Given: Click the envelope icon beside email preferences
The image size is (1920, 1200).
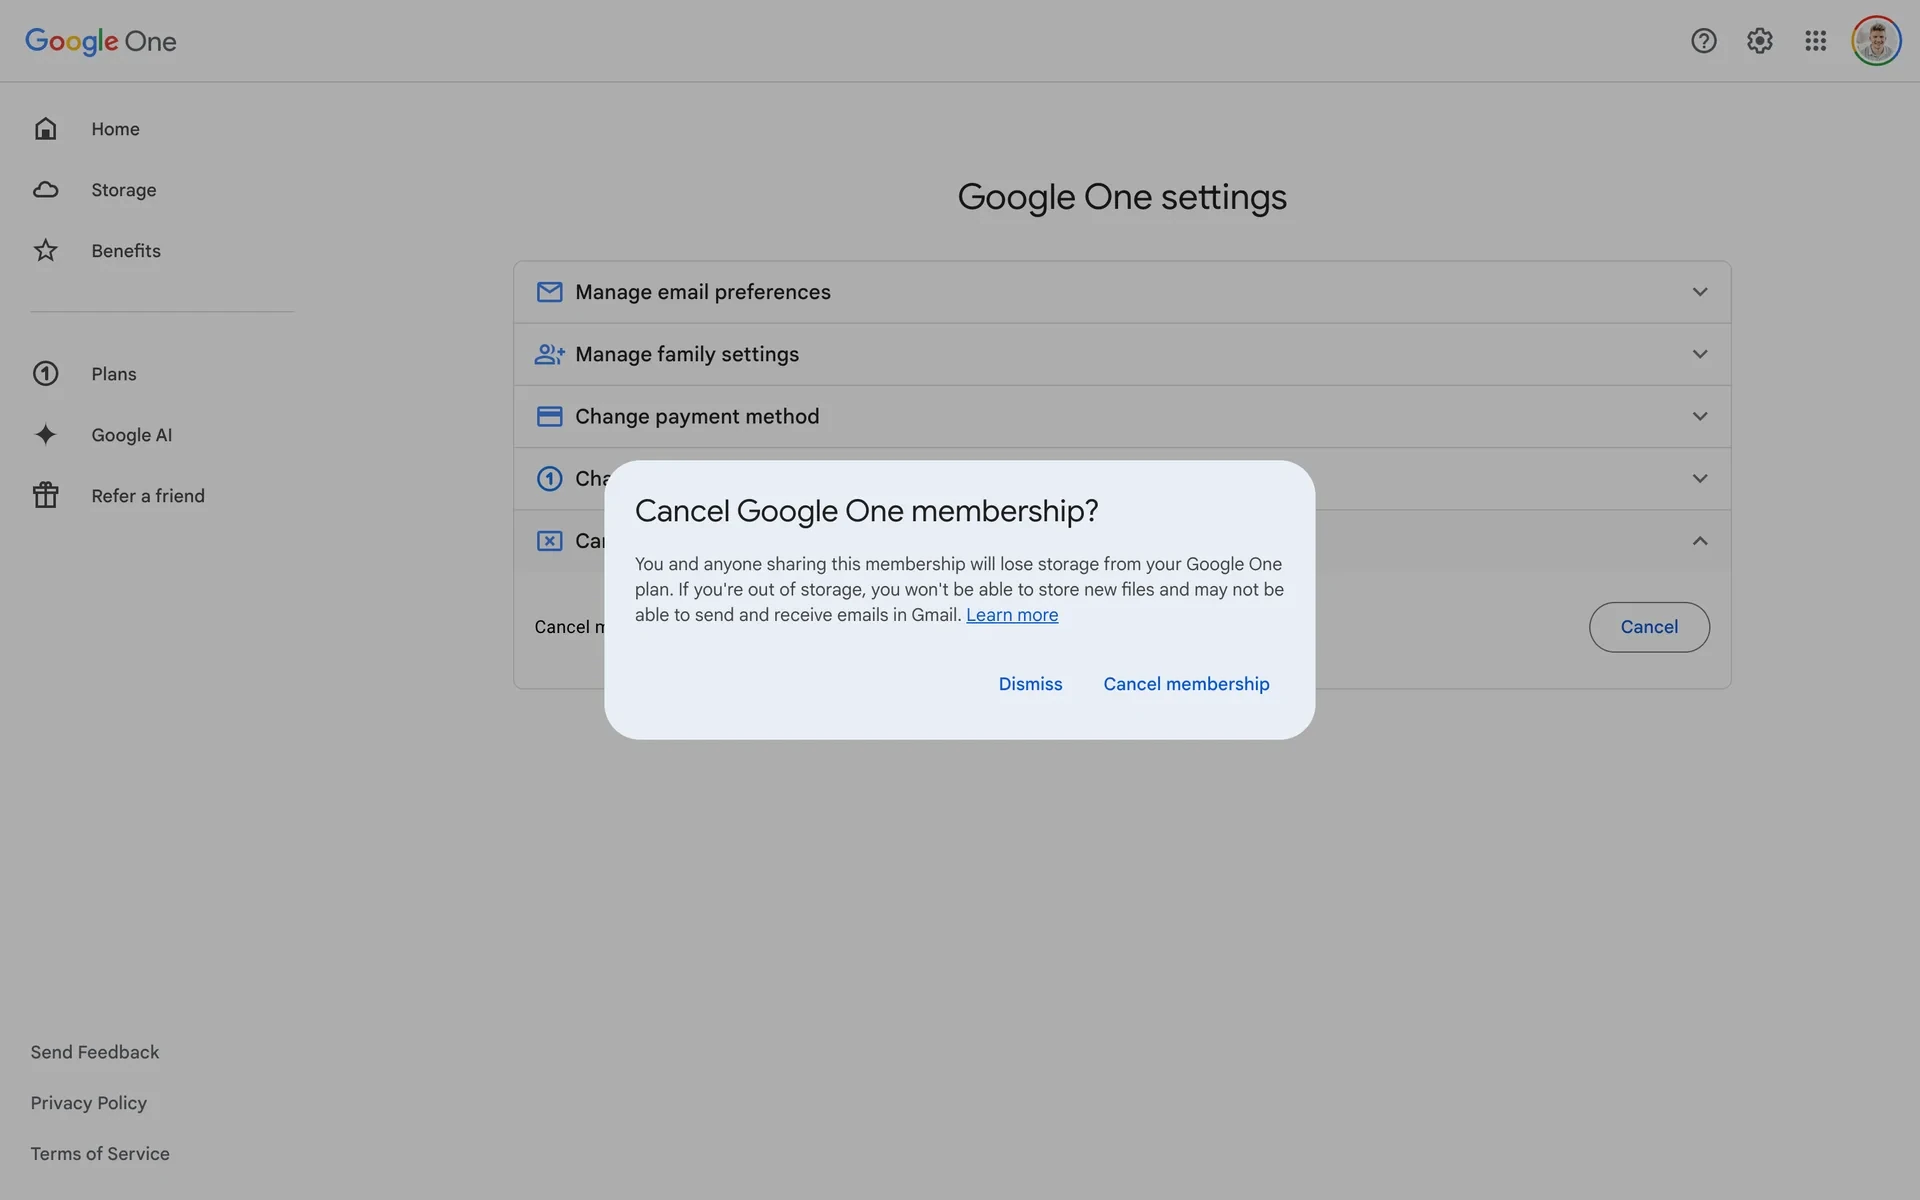Looking at the screenshot, I should pyautogui.click(x=549, y=292).
